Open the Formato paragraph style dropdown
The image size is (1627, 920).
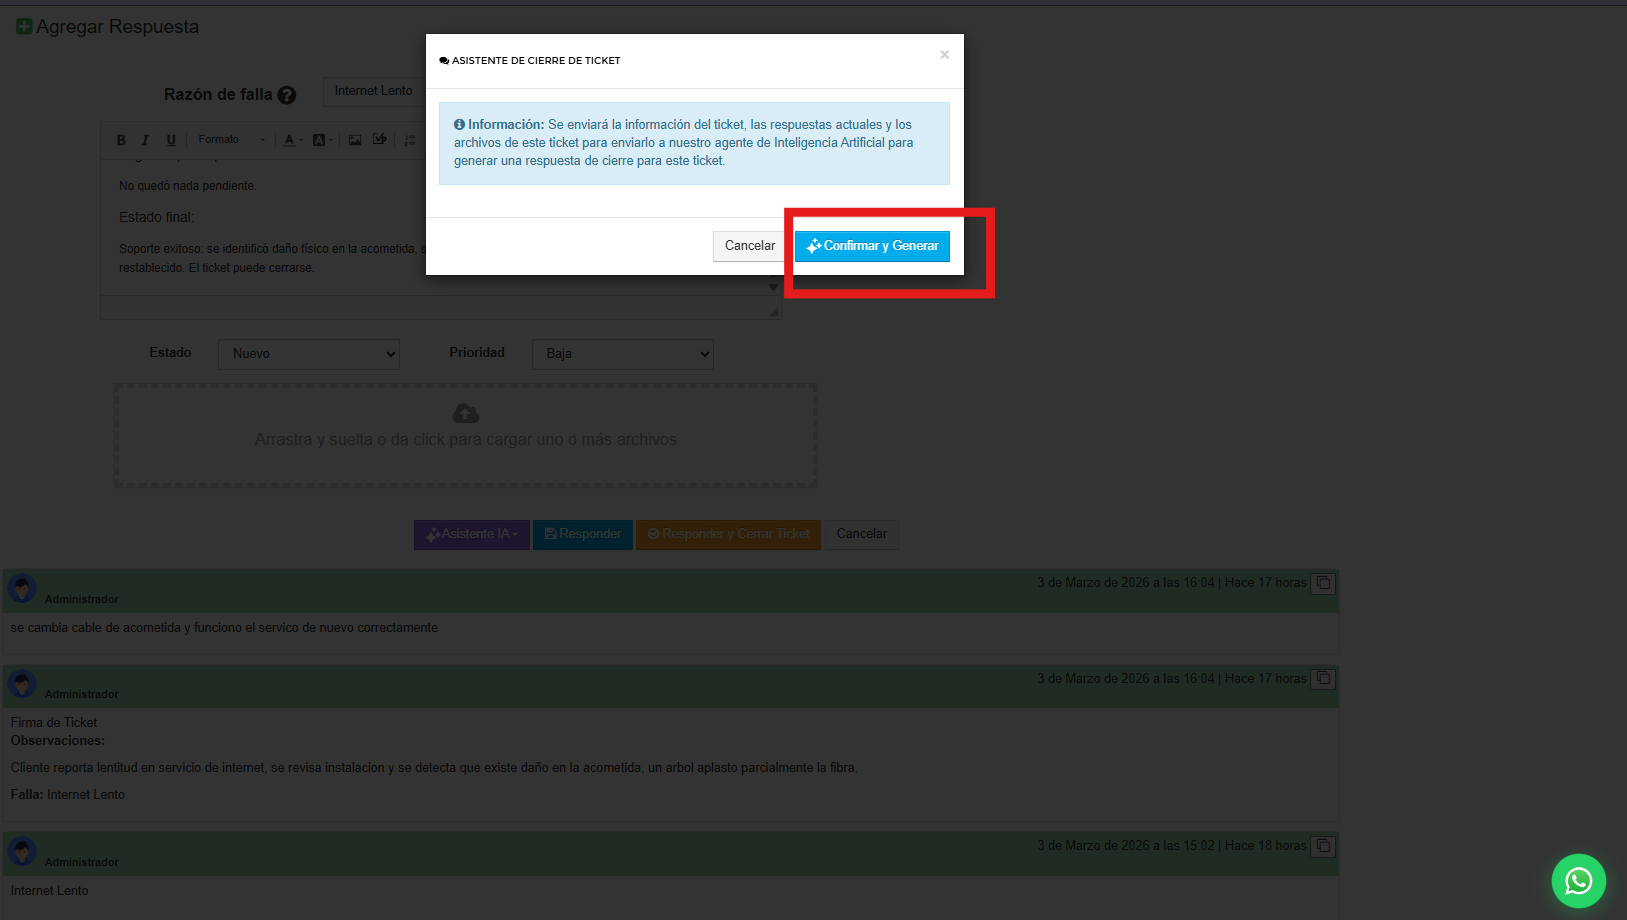point(231,140)
